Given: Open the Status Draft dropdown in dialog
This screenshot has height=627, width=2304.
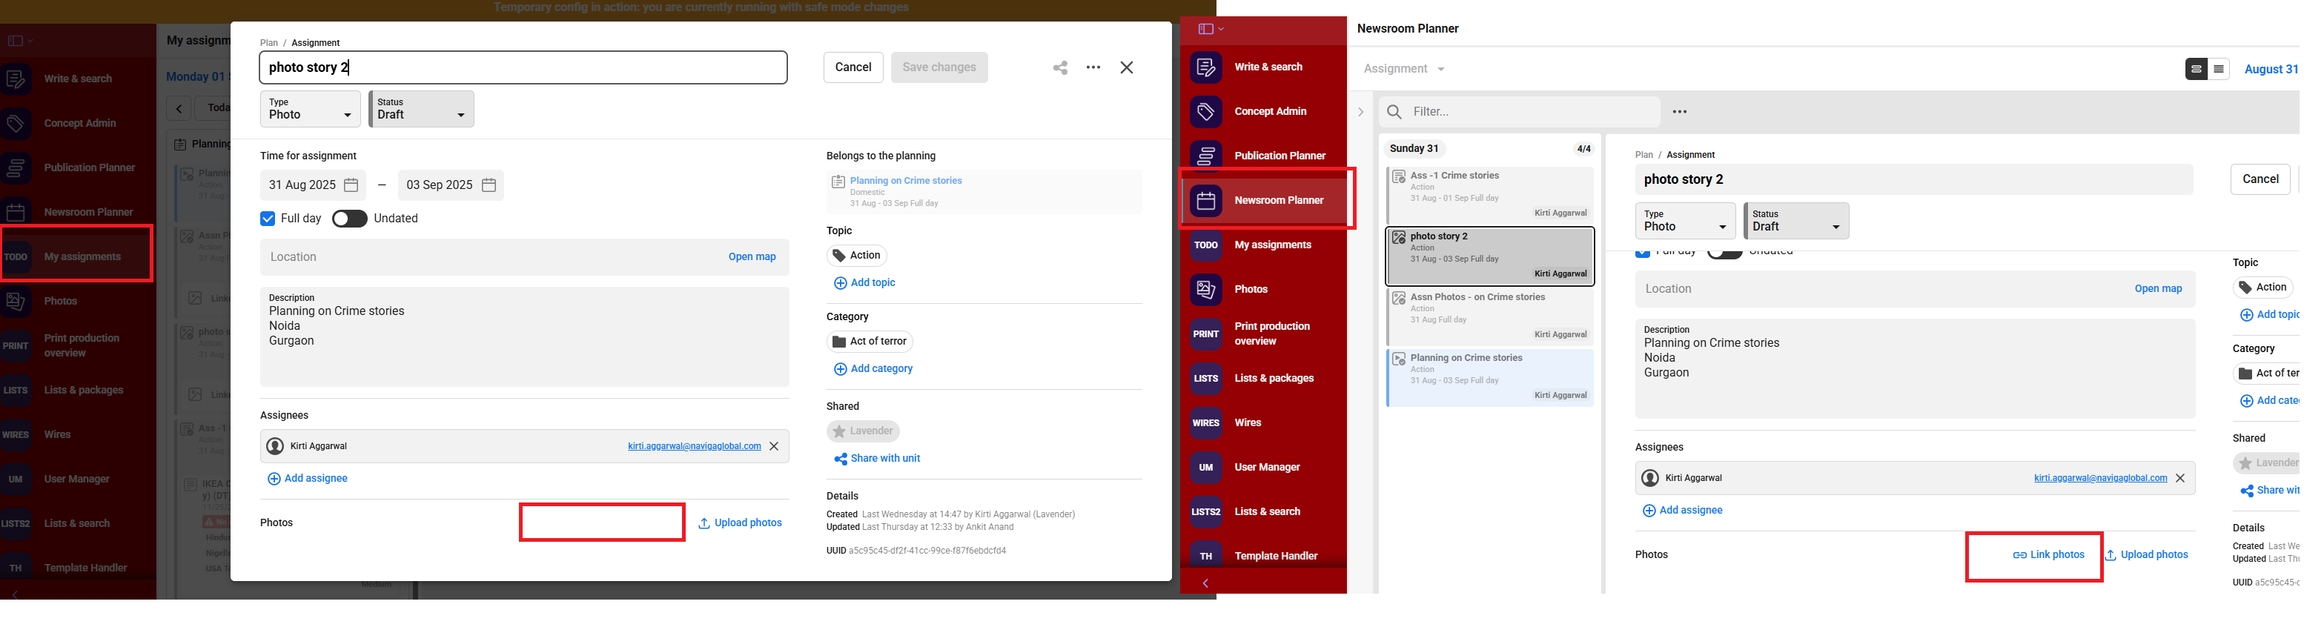Looking at the screenshot, I should point(421,109).
